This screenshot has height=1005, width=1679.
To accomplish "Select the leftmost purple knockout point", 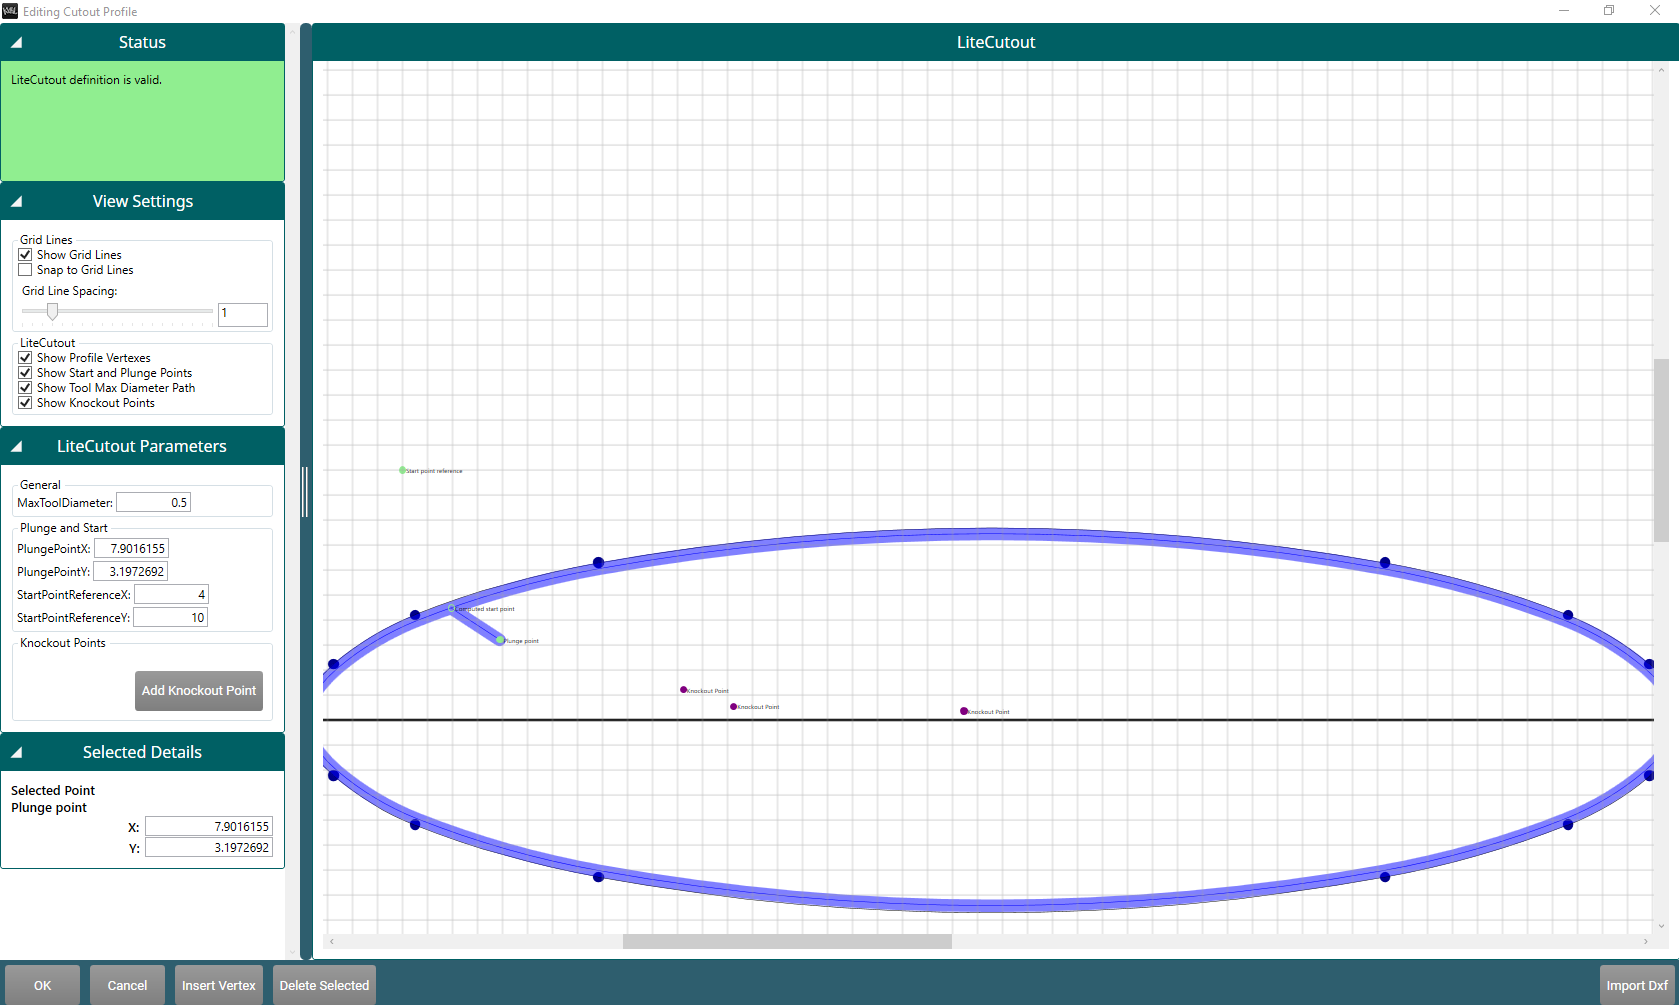I will coord(684,690).
